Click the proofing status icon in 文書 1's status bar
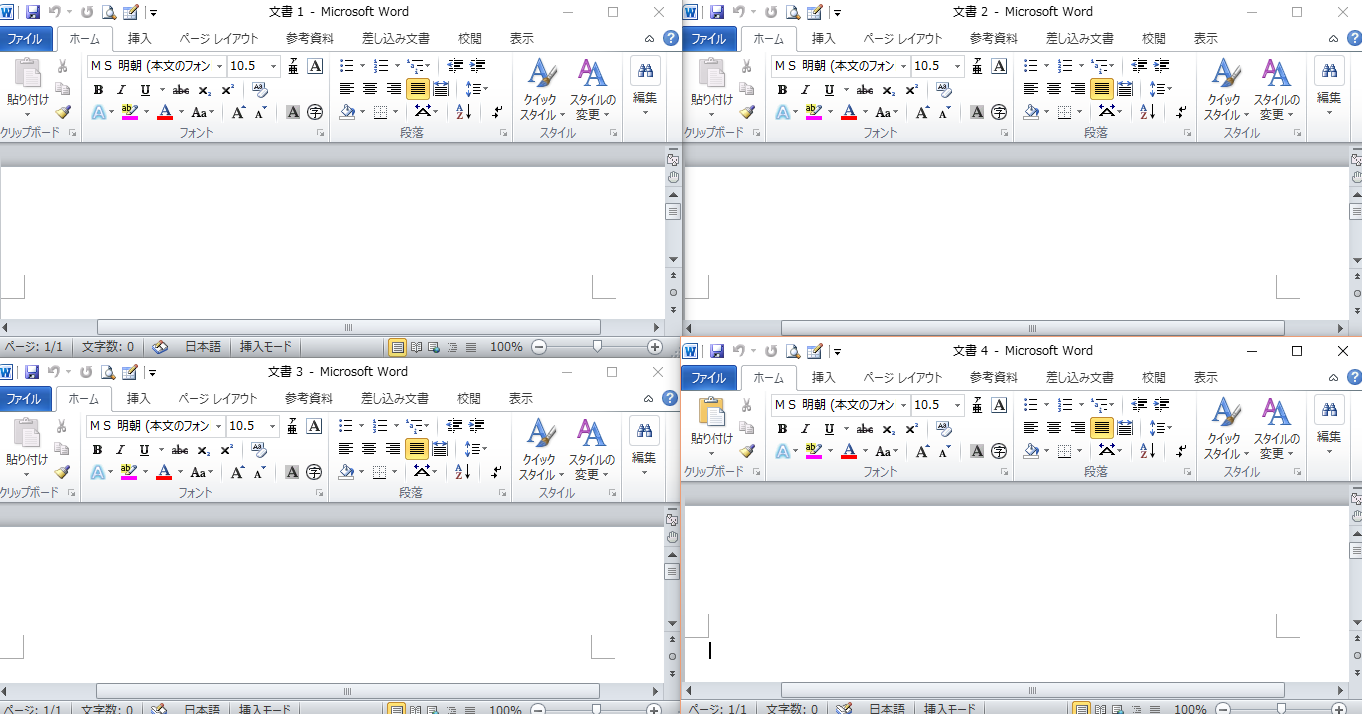This screenshot has height=714, width=1362. pyautogui.click(x=160, y=347)
